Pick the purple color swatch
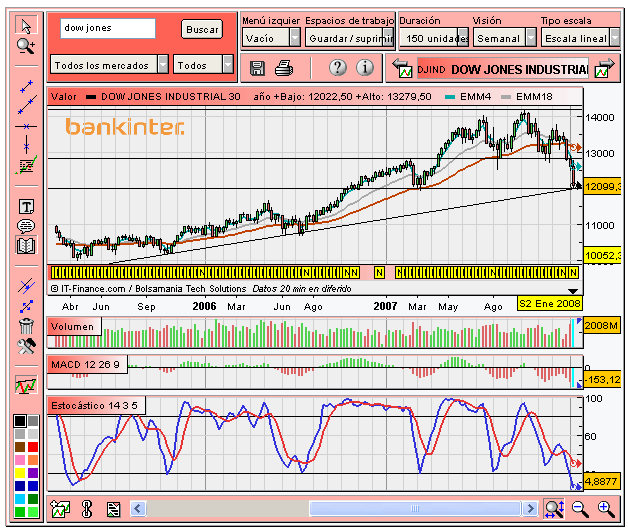Screen dimensions: 628x532 [33, 473]
